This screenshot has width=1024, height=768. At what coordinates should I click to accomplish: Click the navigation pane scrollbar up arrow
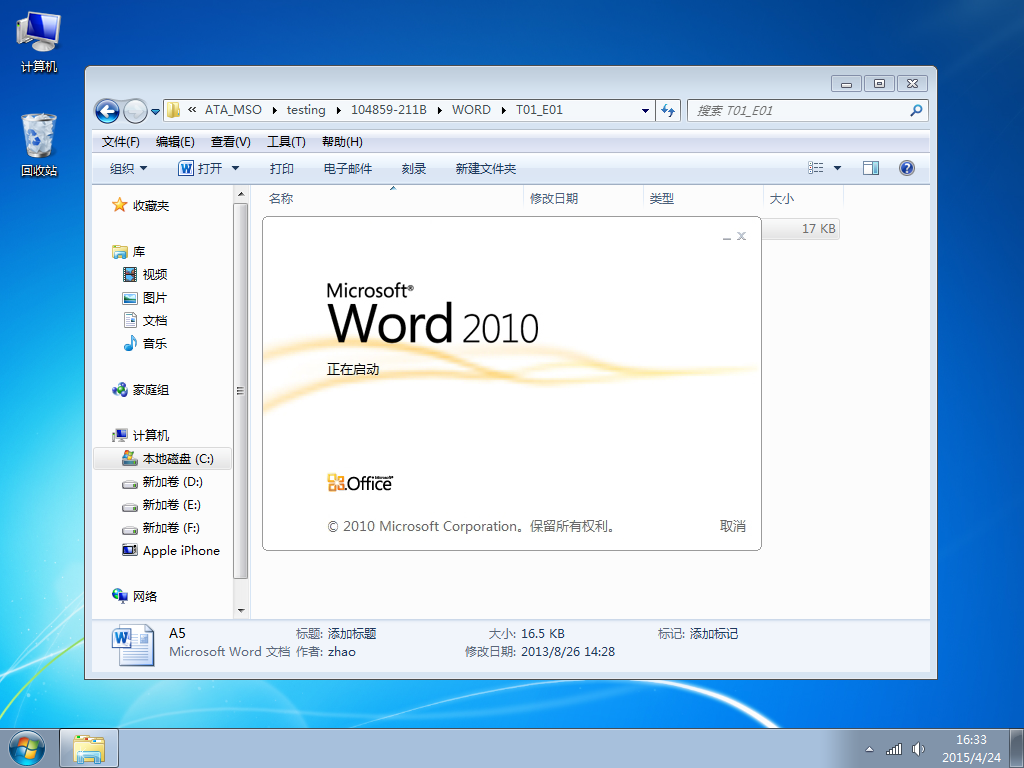pos(240,194)
